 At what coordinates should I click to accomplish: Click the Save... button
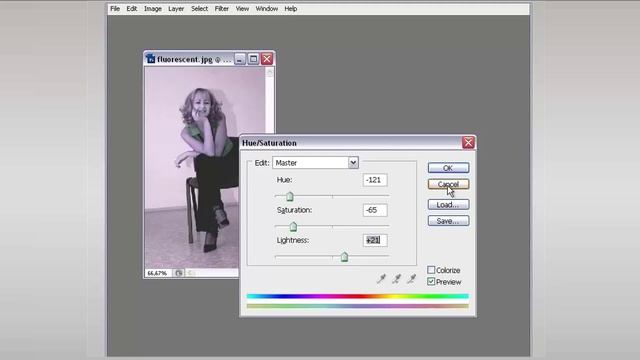tap(448, 221)
